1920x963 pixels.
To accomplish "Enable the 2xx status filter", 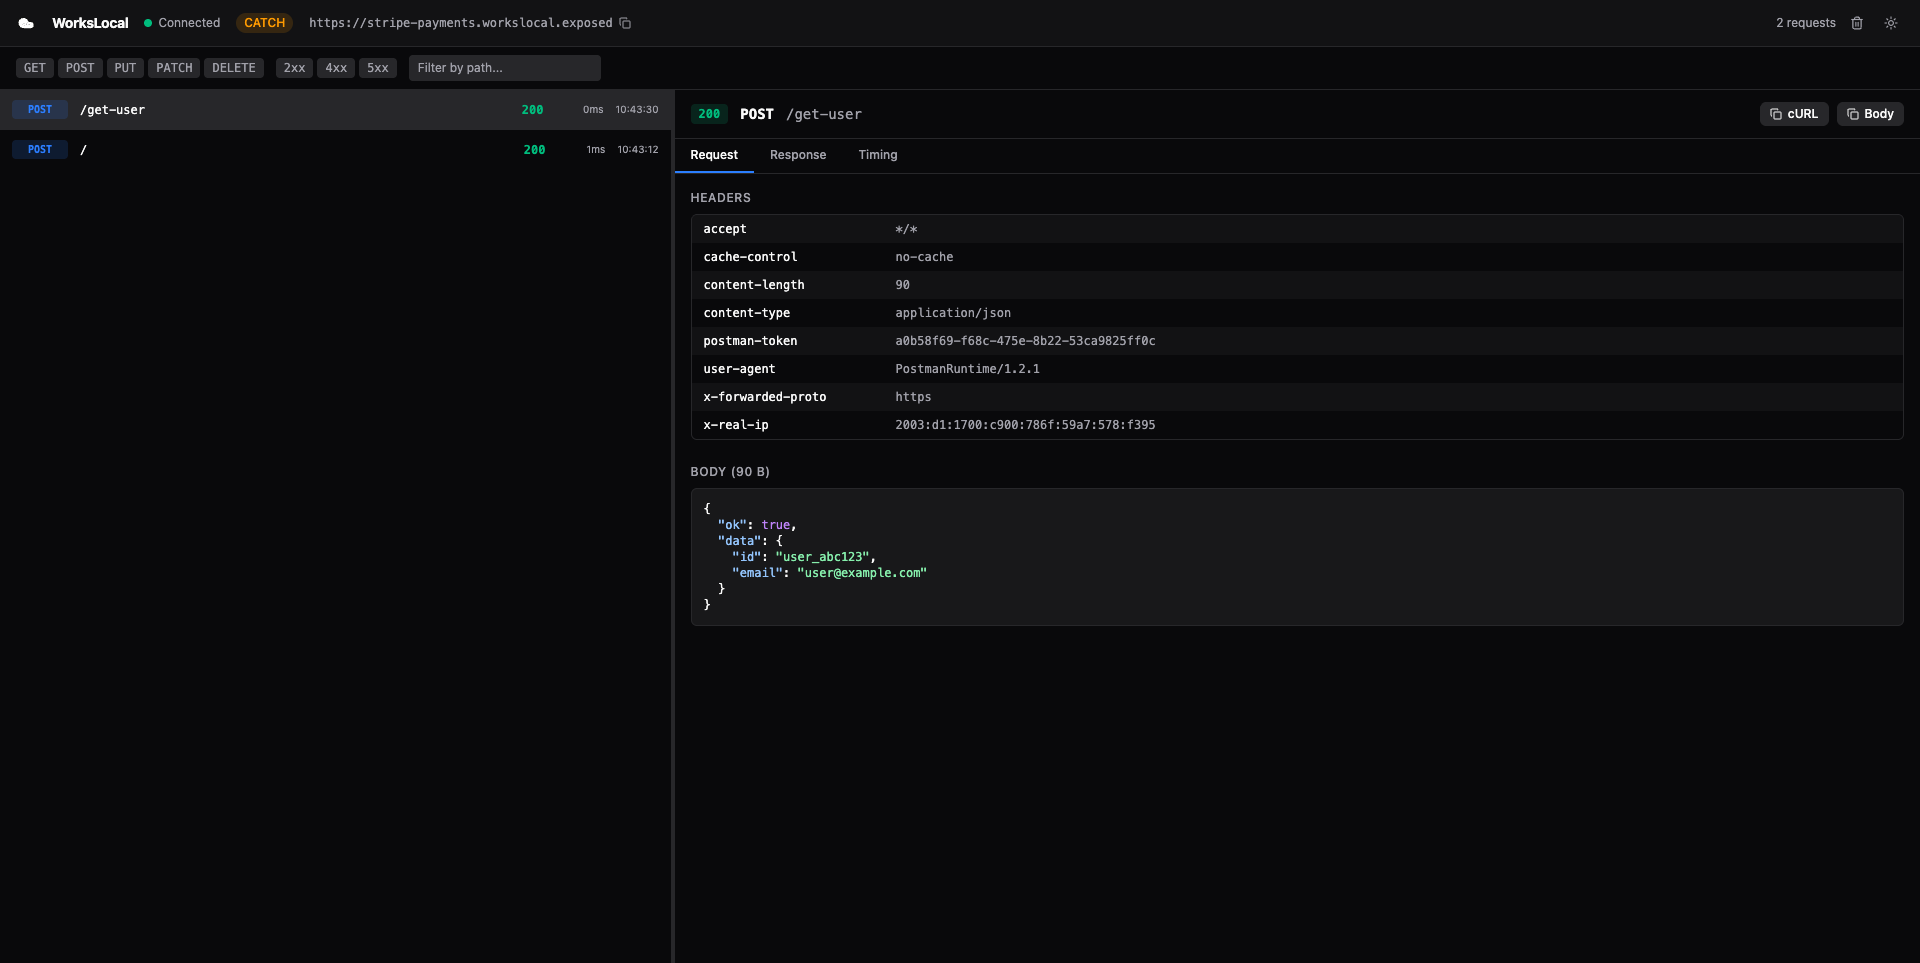I will pos(293,67).
